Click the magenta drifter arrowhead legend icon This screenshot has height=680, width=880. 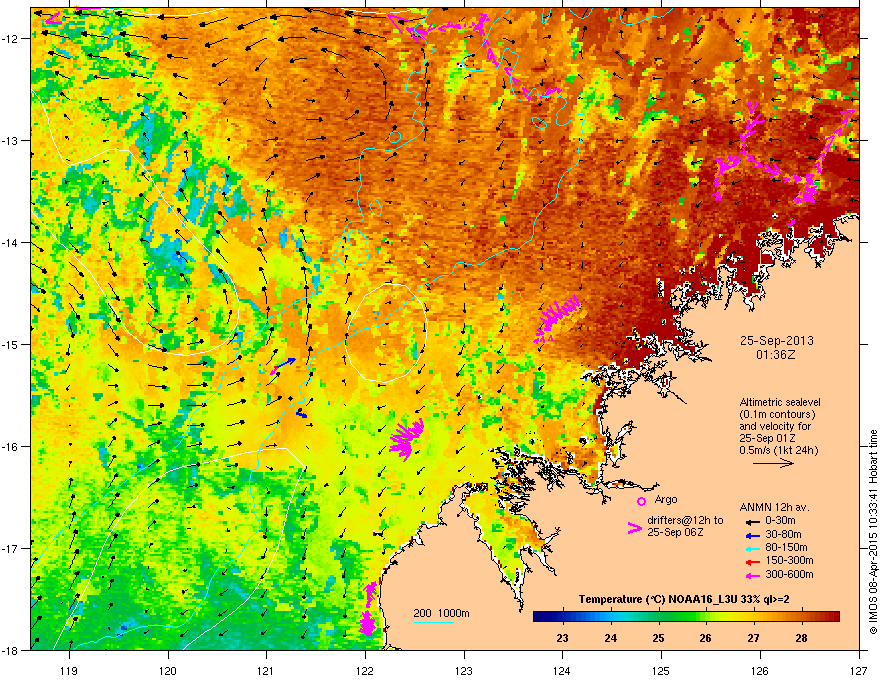634,528
